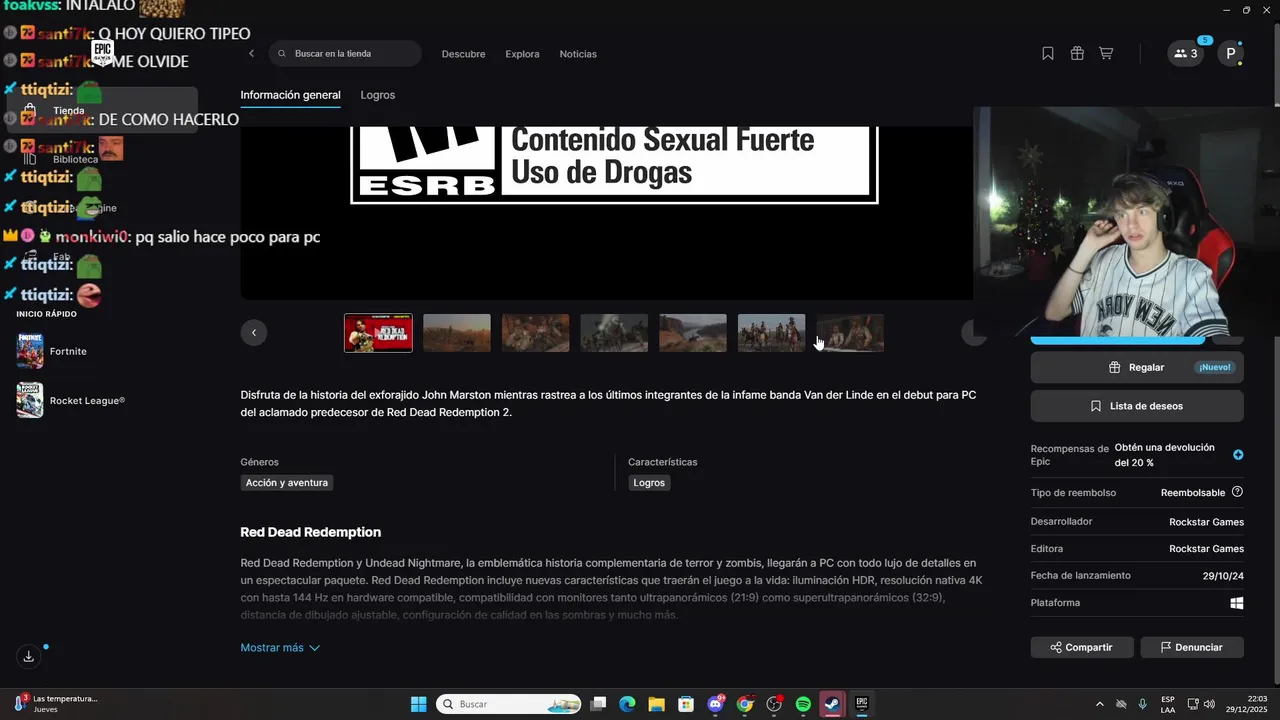The height and width of the screenshot is (720, 1280).
Task: Open the weather widget Las temperaturas
Action: [55, 704]
